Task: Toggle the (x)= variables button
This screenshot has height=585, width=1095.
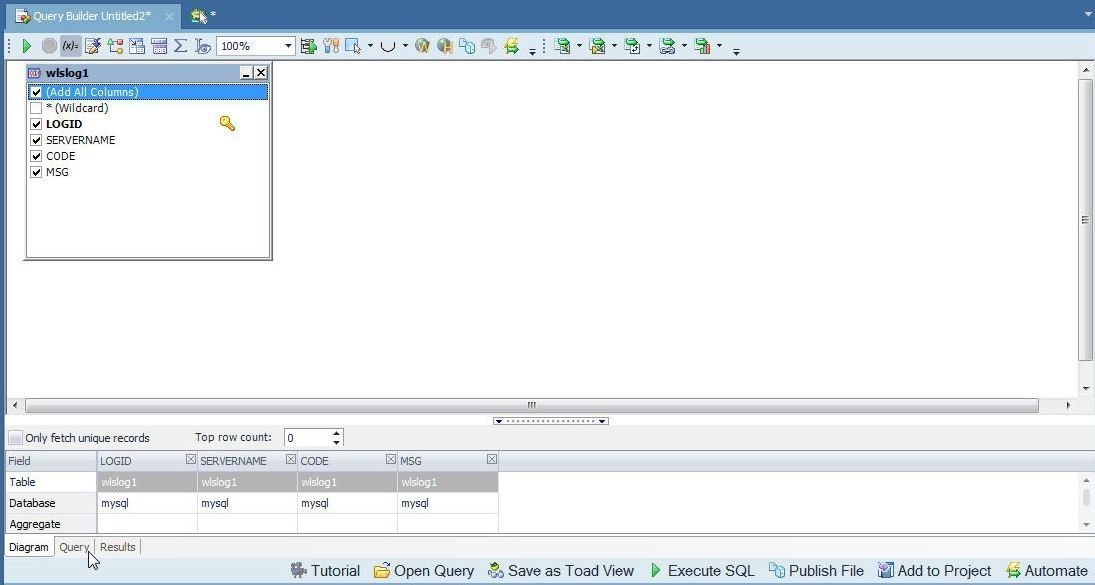Action: [71, 46]
